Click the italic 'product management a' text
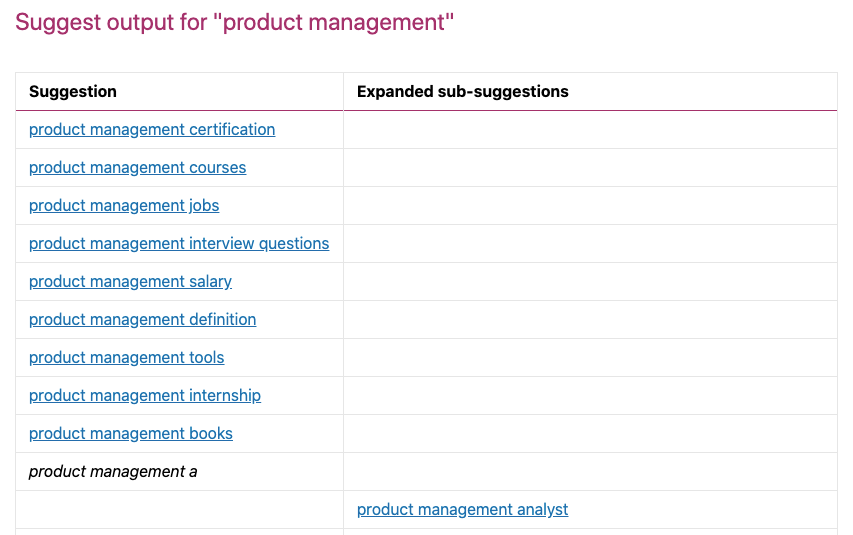 click(x=113, y=471)
